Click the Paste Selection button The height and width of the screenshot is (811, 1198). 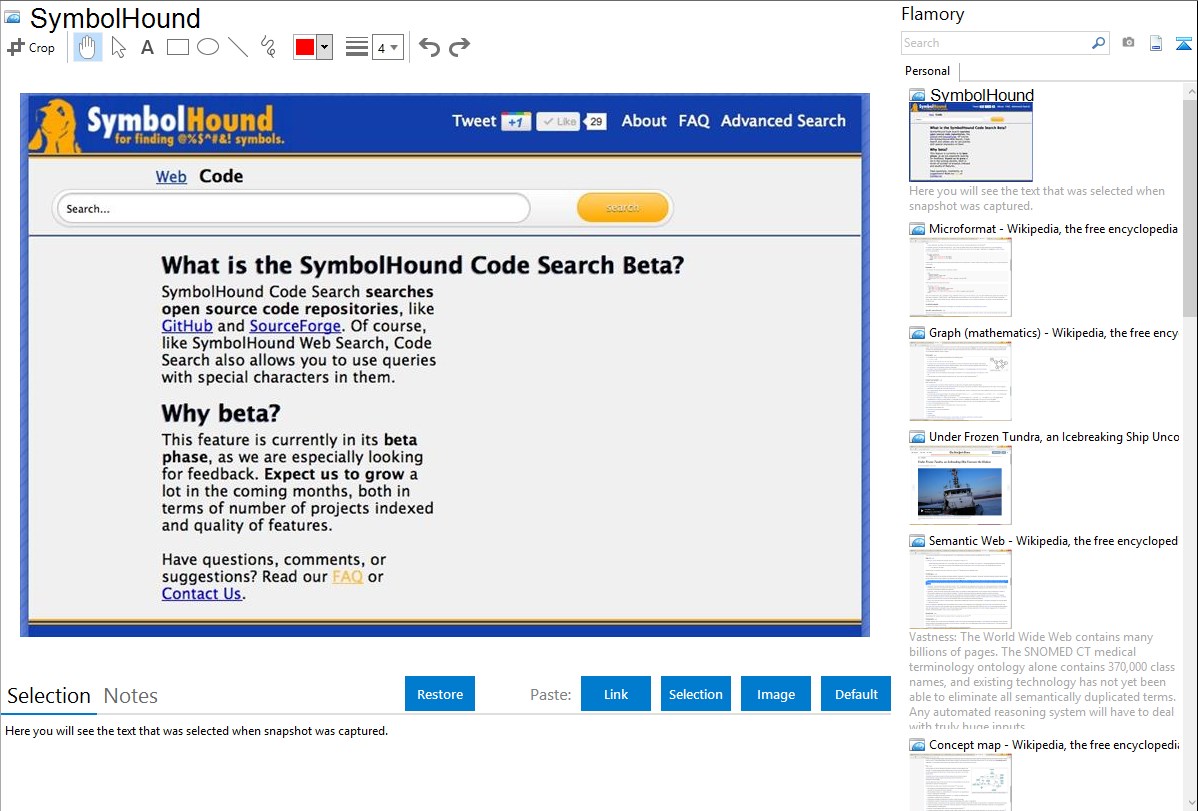pos(695,693)
